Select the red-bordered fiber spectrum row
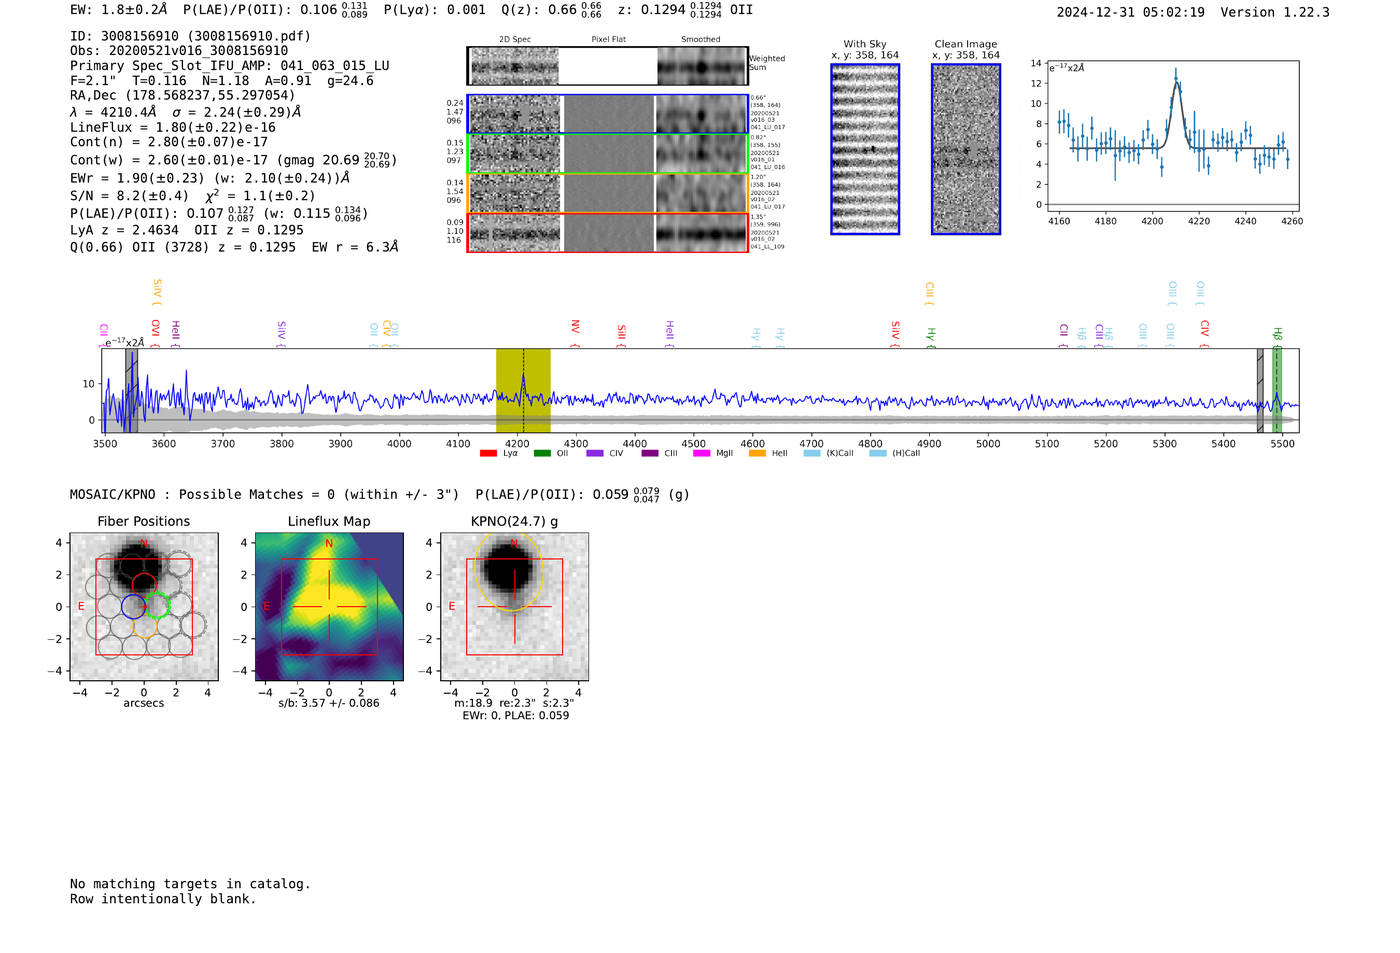The width and height of the screenshot is (1400, 953). pyautogui.click(x=608, y=232)
